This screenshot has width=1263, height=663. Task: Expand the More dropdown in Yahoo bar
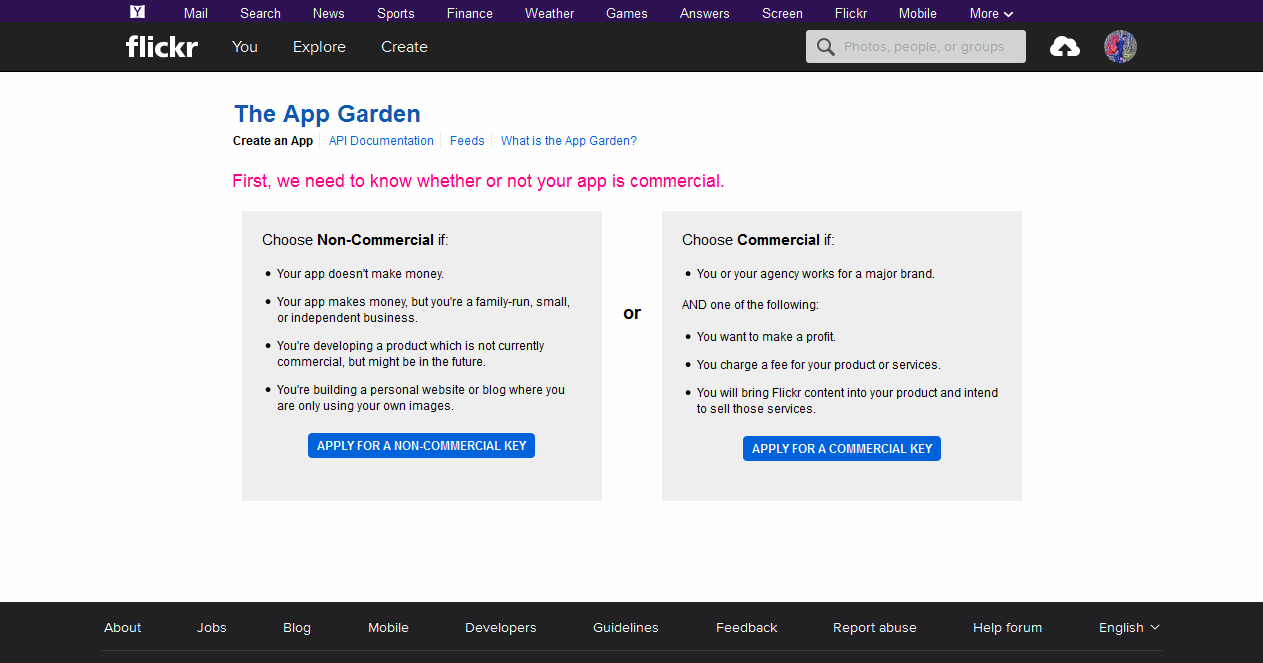pyautogui.click(x=991, y=13)
